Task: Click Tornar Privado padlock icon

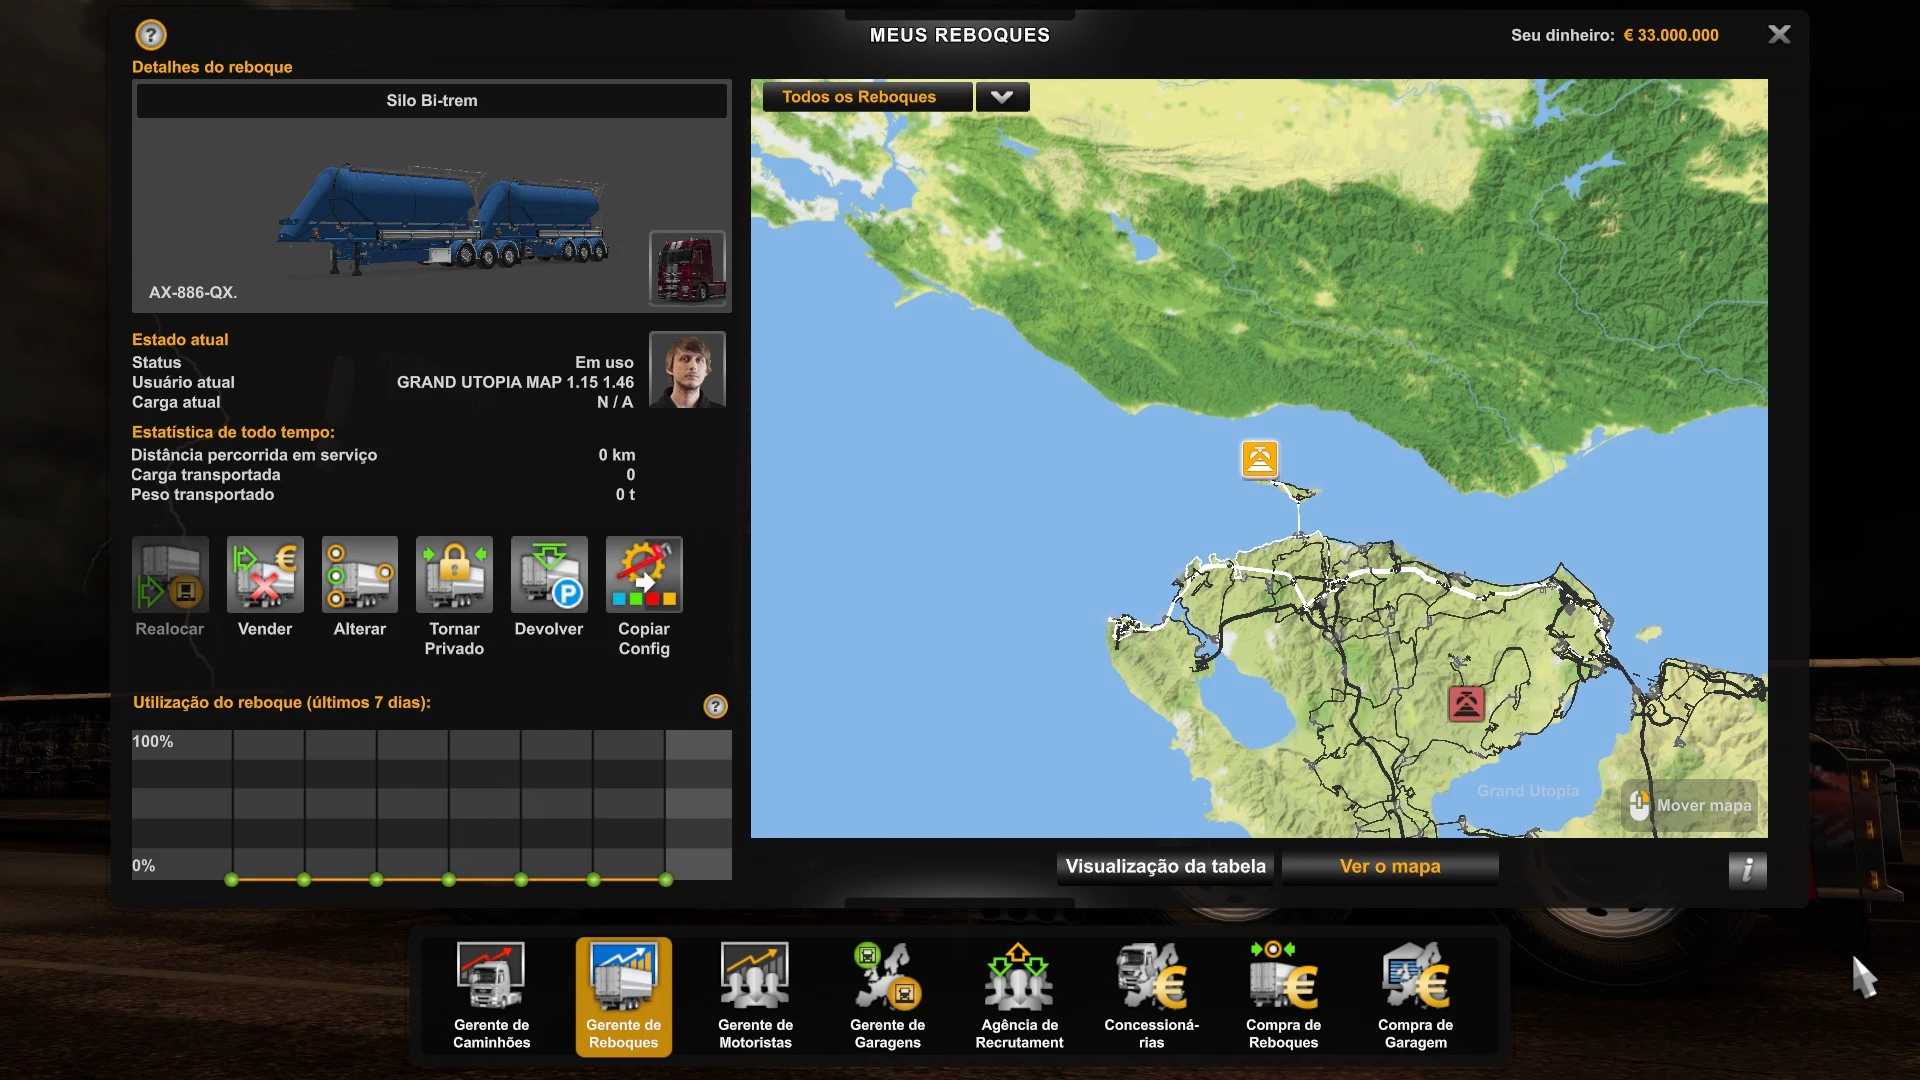Action: point(454,575)
